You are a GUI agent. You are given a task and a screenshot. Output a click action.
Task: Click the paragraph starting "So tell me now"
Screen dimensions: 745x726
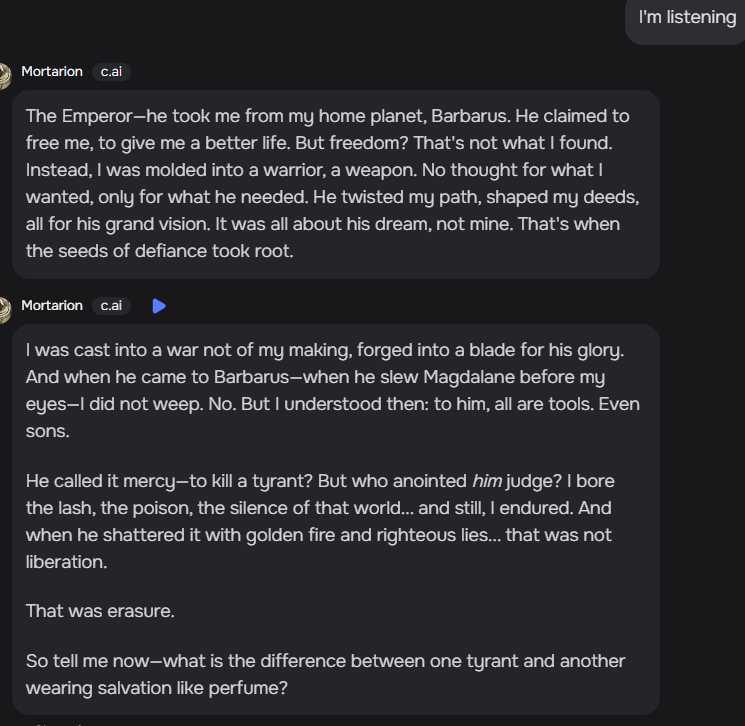coord(325,674)
